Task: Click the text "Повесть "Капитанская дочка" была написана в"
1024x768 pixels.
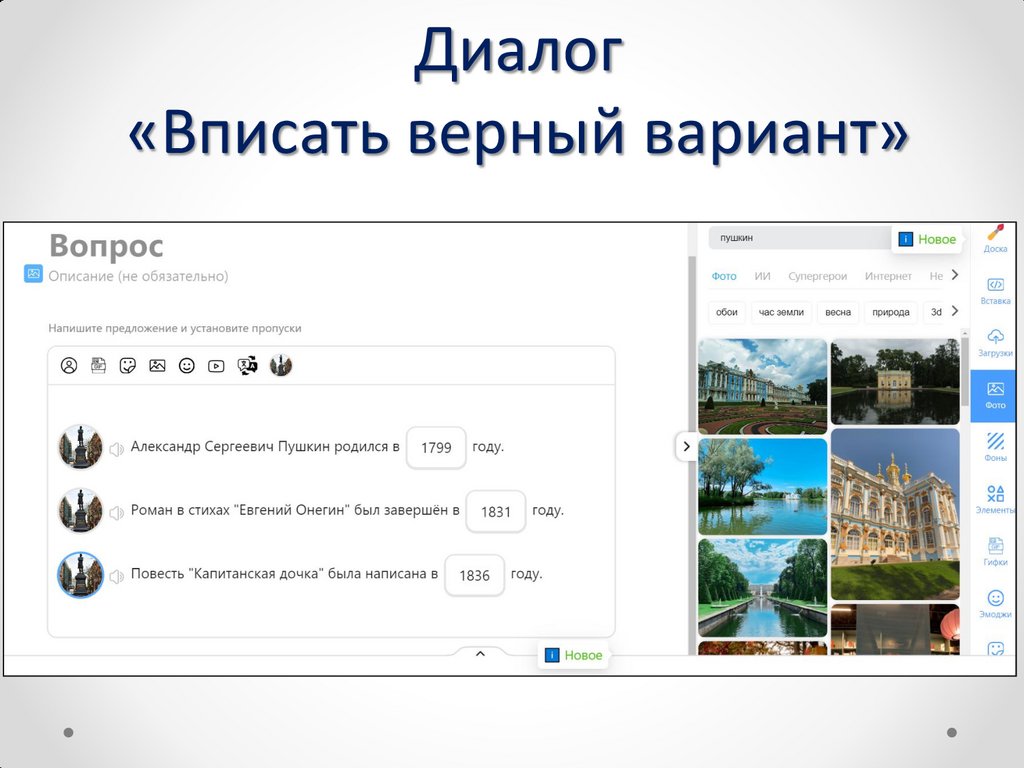Action: (x=284, y=573)
